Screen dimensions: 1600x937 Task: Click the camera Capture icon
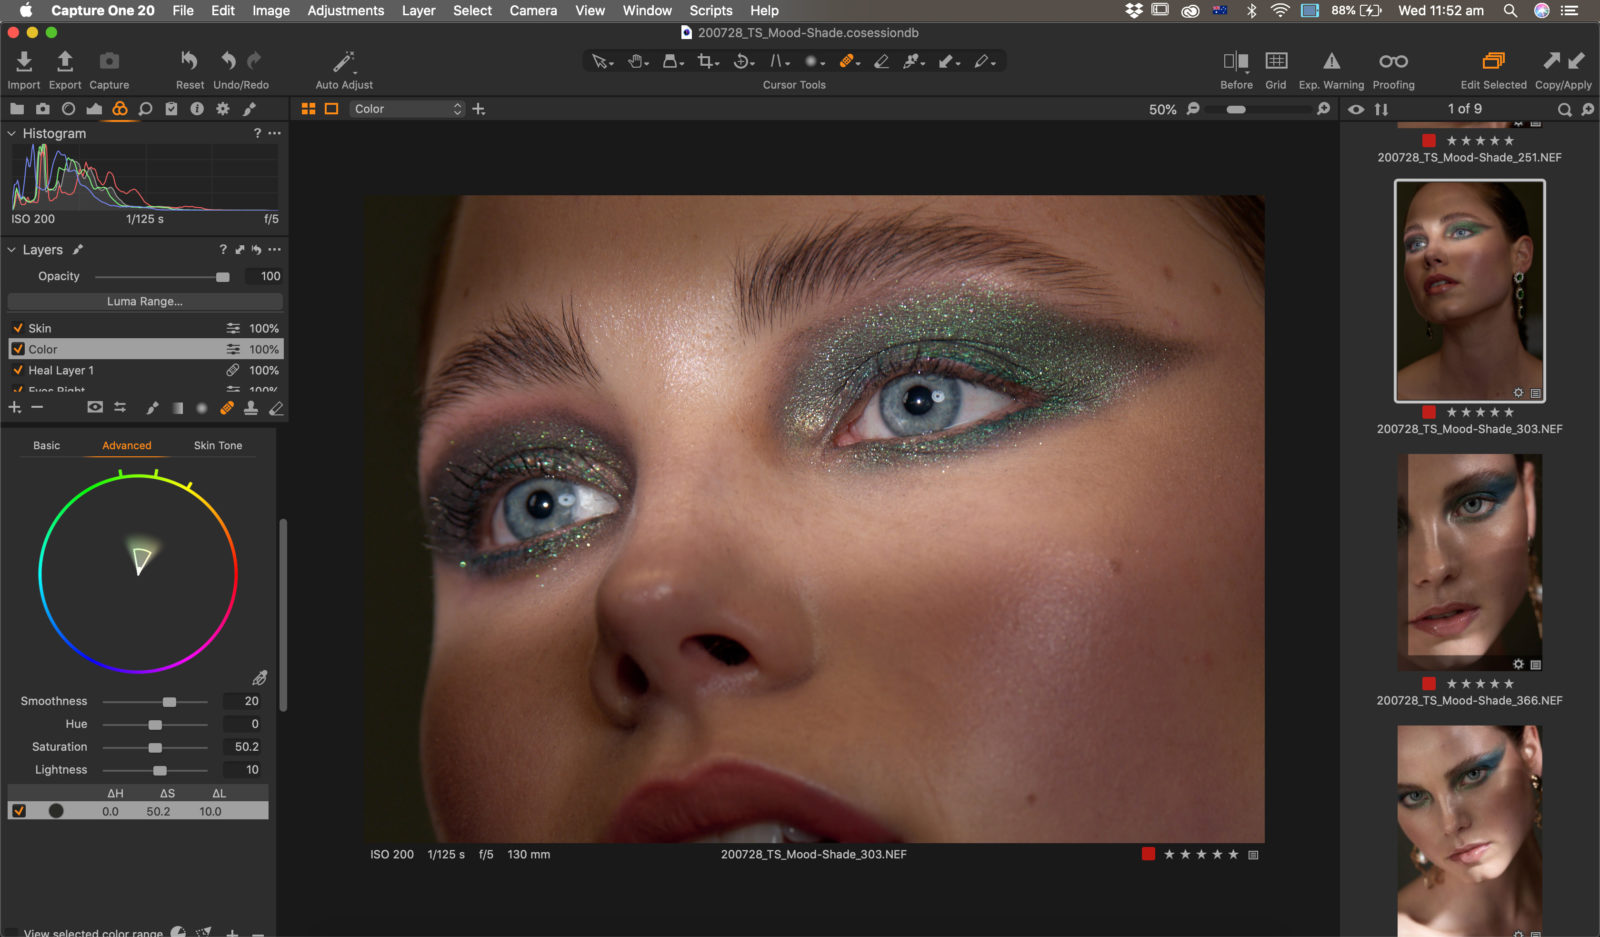pyautogui.click(x=108, y=62)
